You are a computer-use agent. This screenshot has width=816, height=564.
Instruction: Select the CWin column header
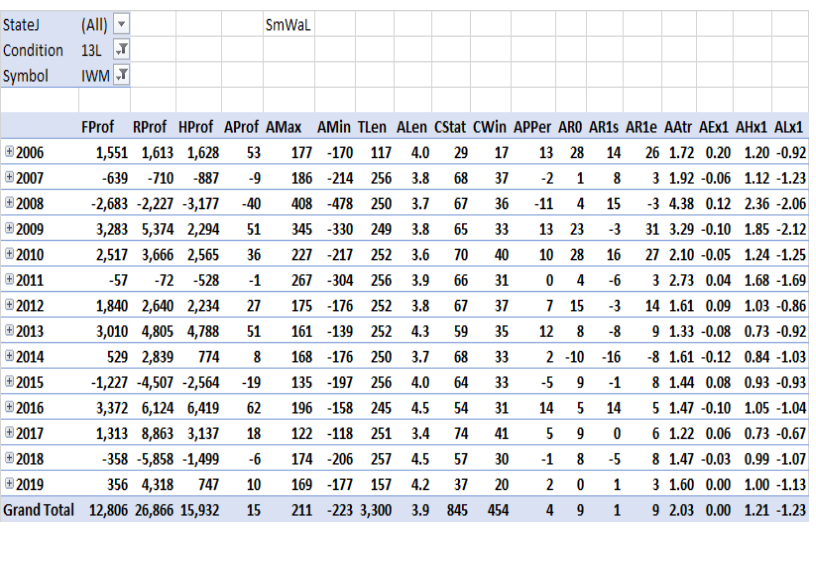[x=489, y=127]
